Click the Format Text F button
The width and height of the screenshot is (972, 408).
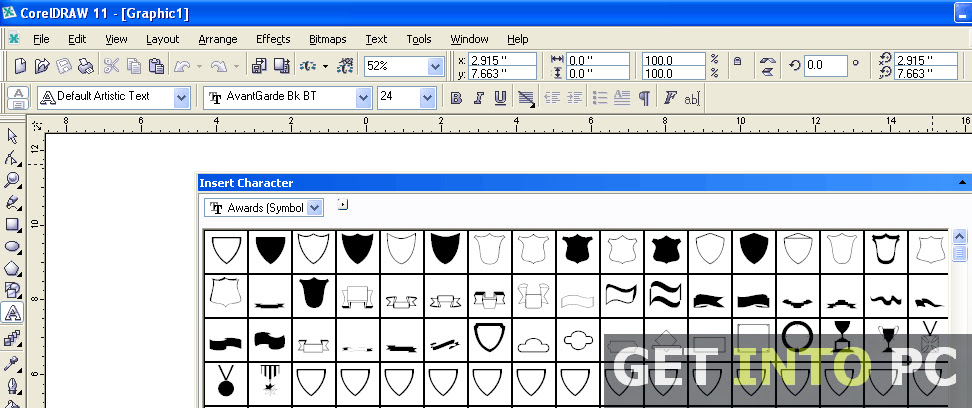pyautogui.click(x=669, y=98)
